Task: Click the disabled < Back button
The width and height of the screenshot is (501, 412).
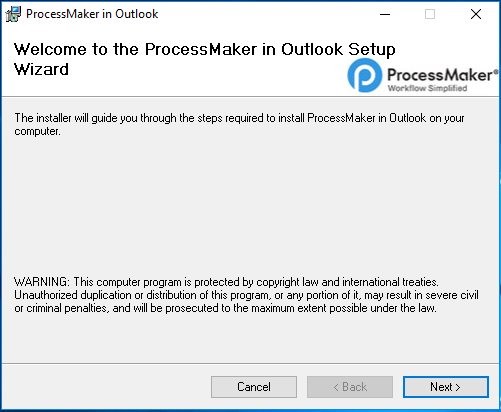Action: (x=350, y=387)
